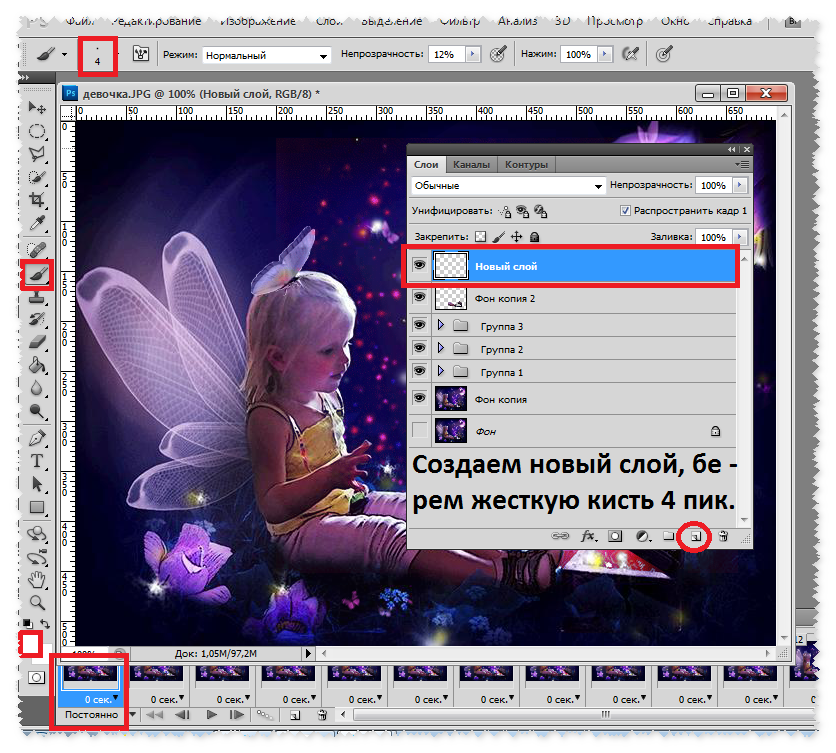Open the Обычные blend mode dropdown

pos(509,186)
